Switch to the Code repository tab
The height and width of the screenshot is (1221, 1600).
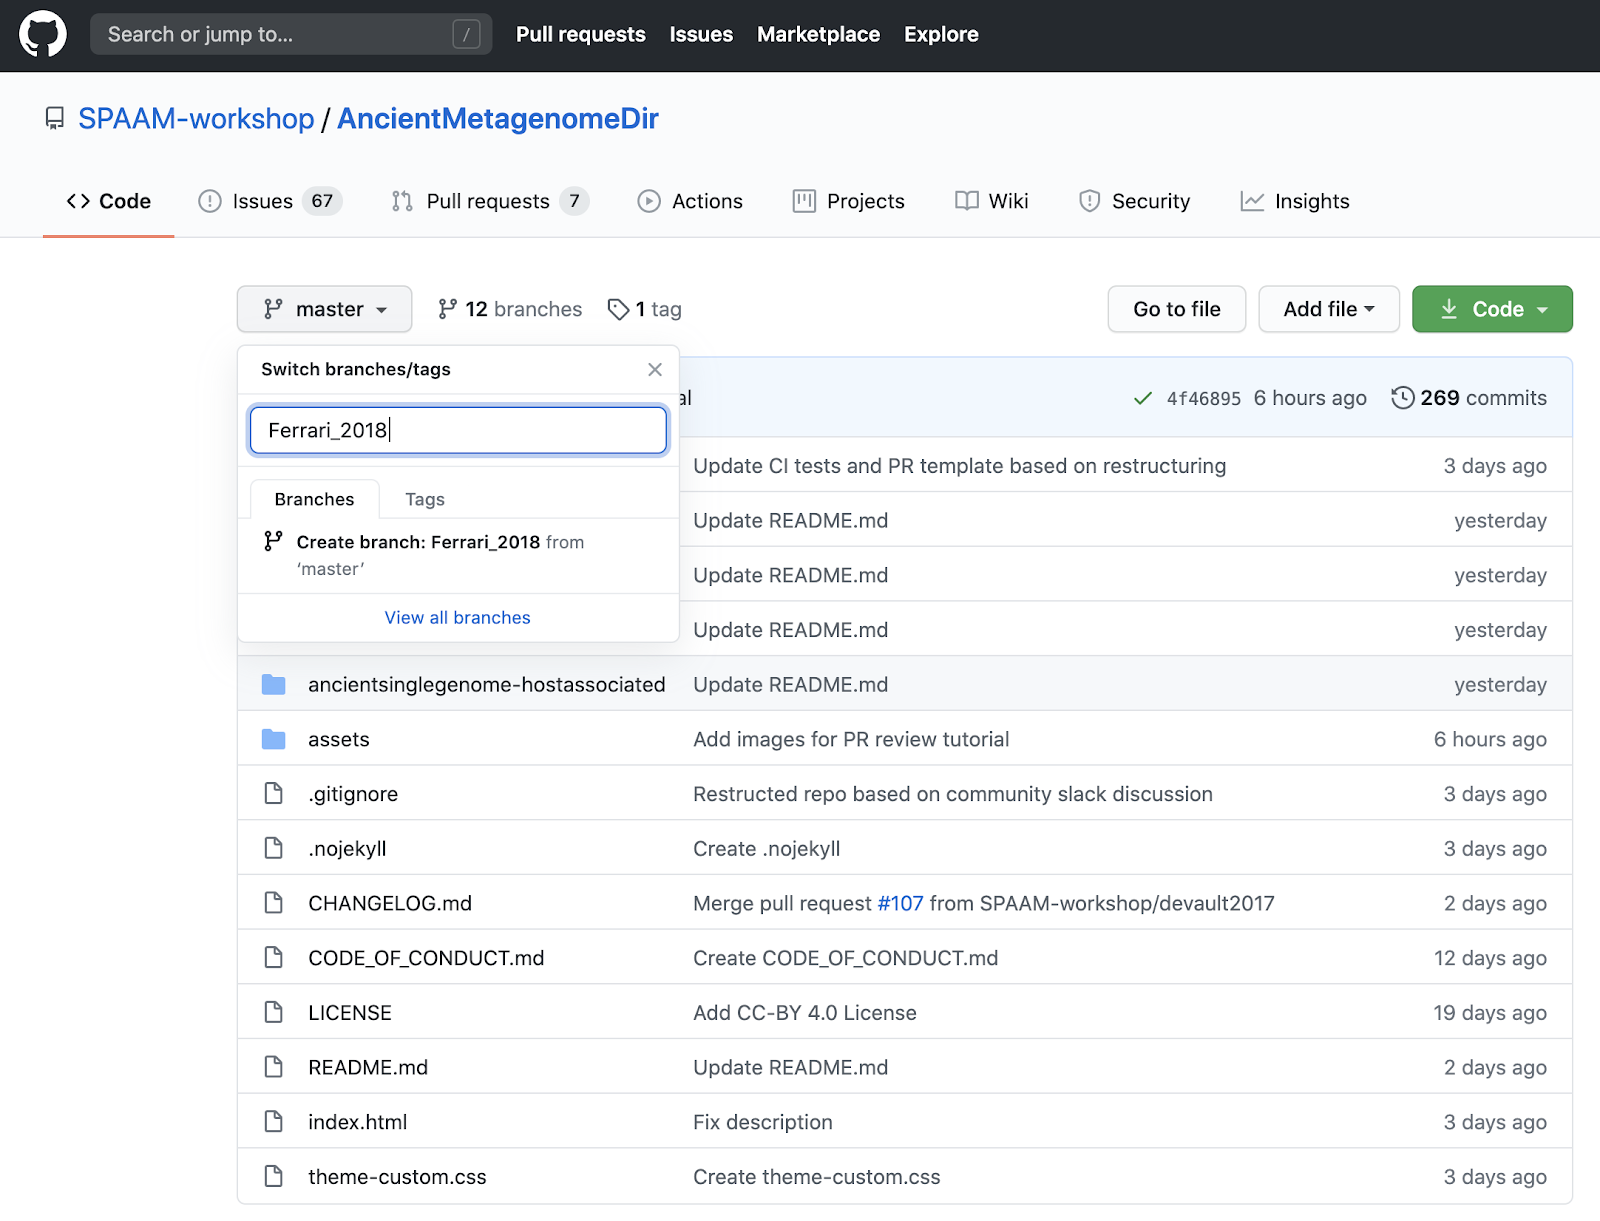(x=109, y=202)
